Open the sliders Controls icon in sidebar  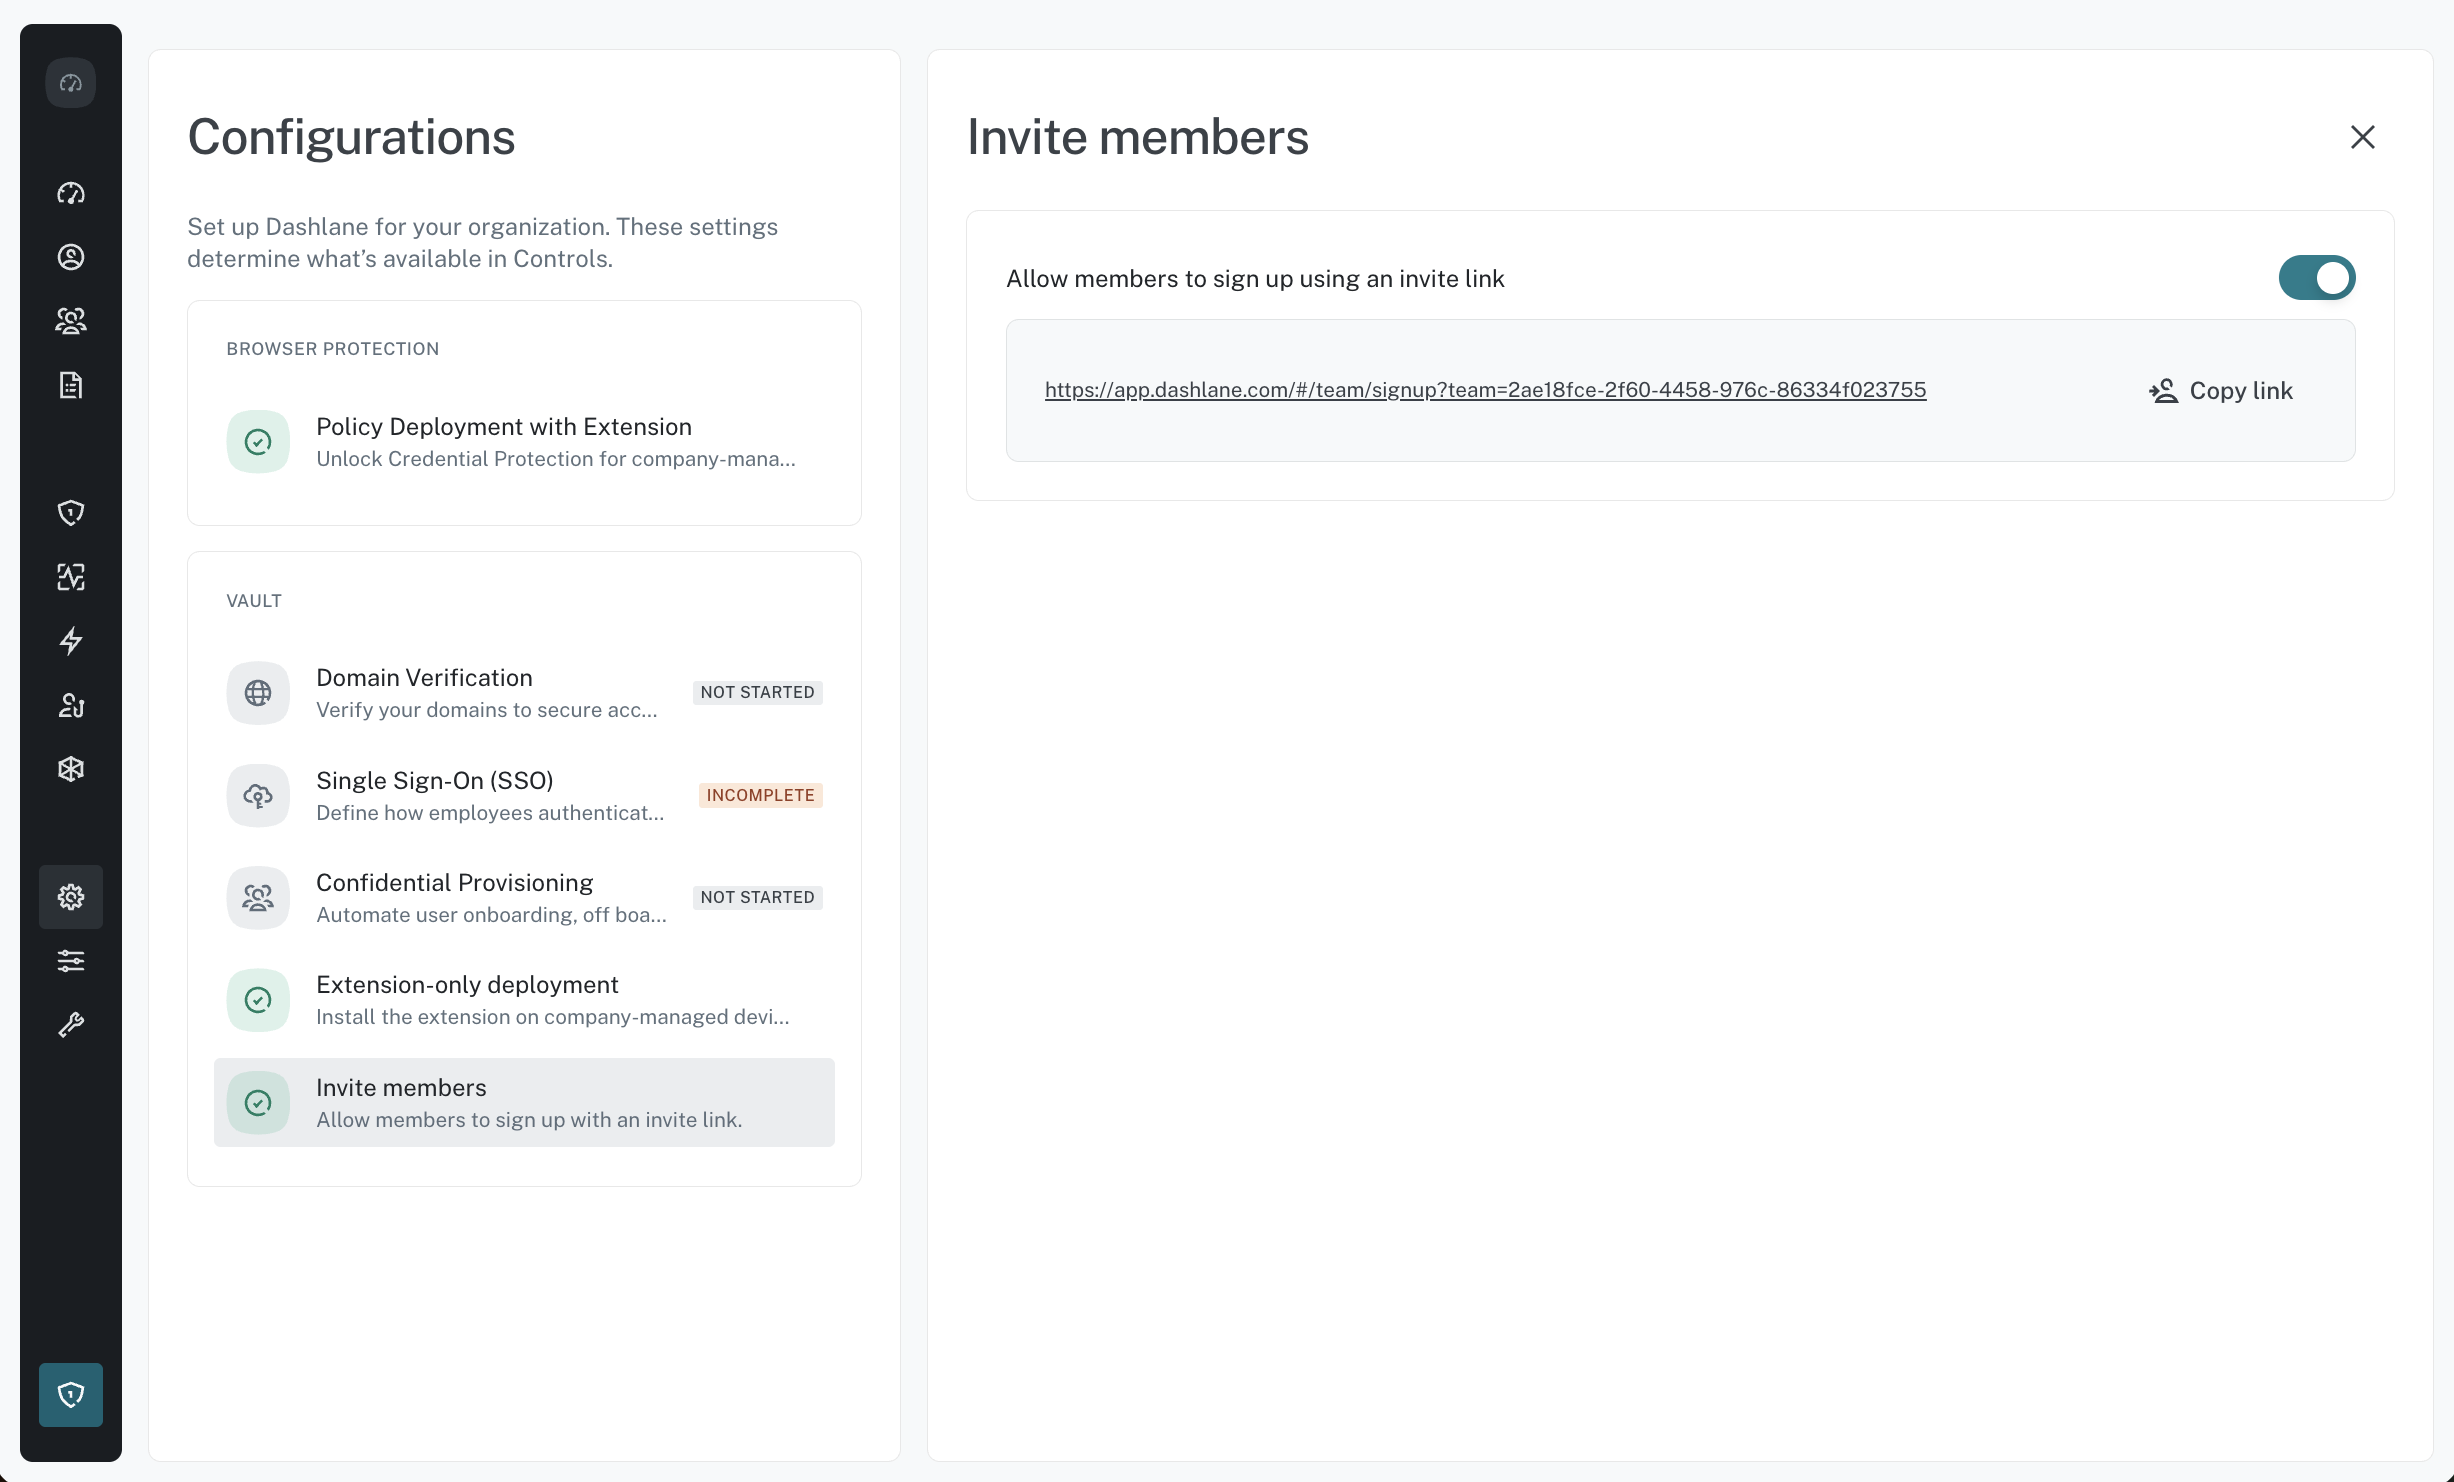70,961
